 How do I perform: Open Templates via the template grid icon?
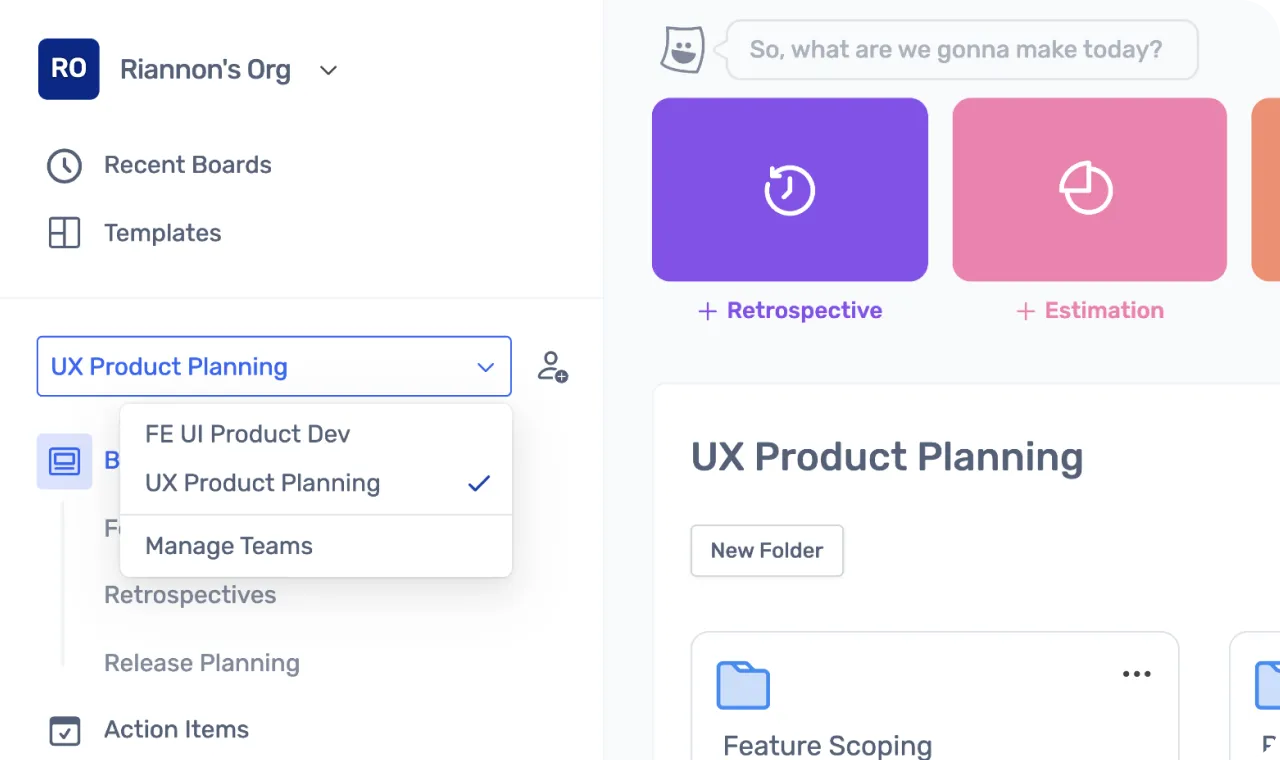coord(64,233)
